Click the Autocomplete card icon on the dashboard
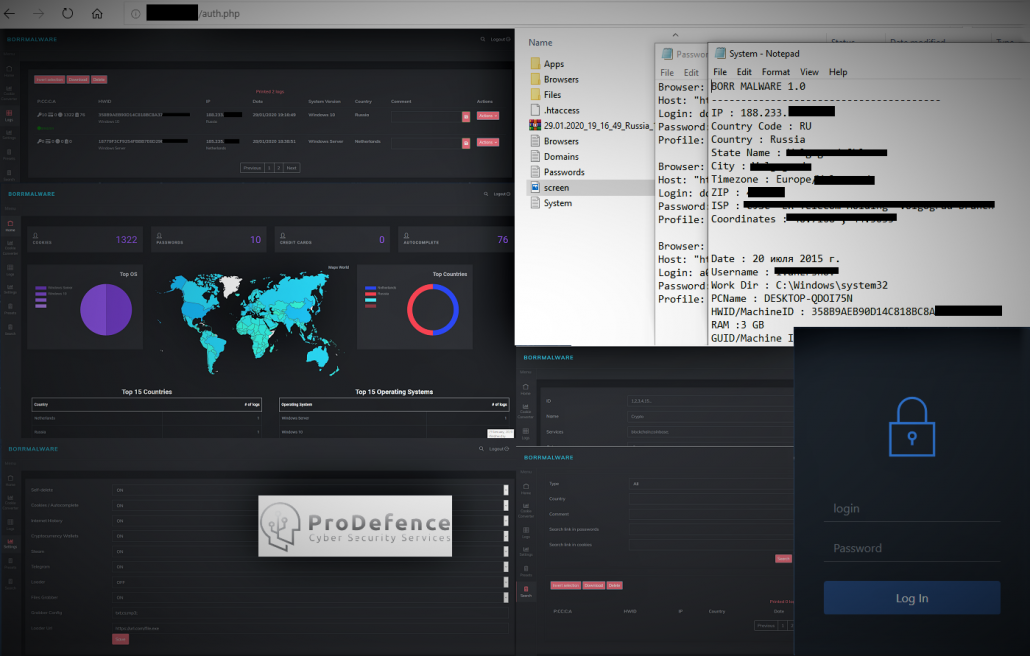1030x656 pixels. (407, 235)
